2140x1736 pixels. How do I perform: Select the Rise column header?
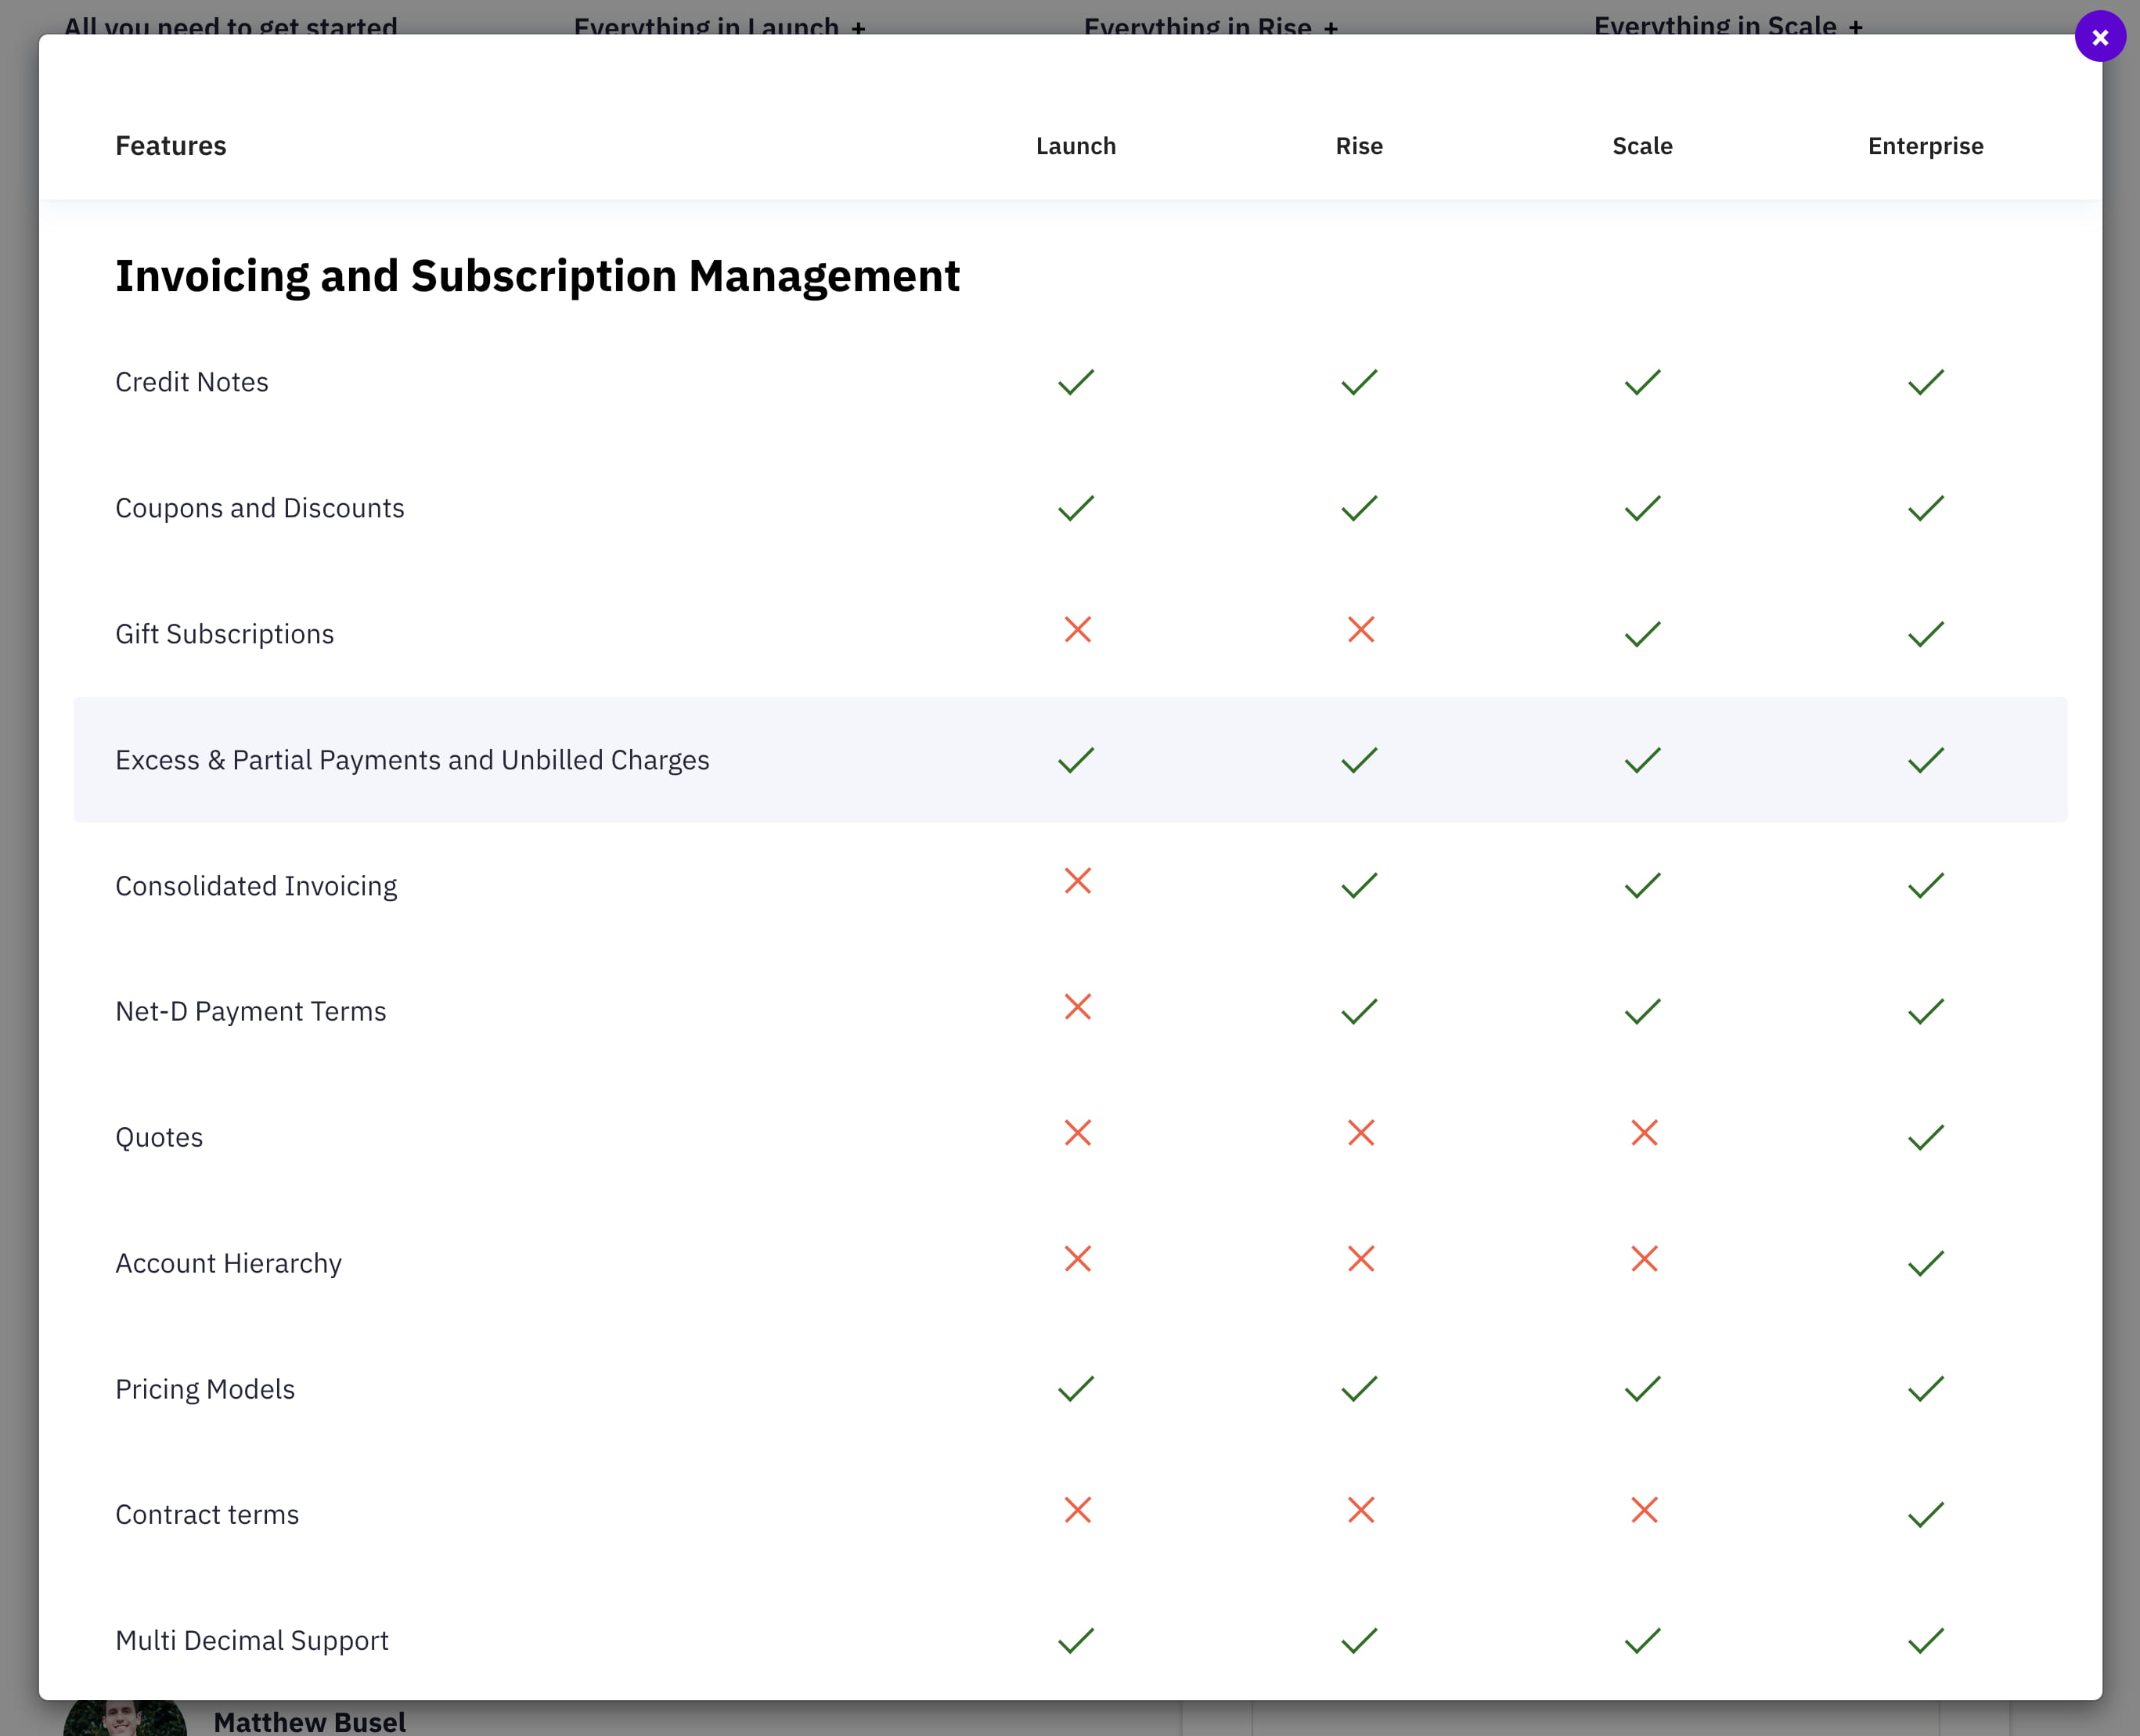pyautogui.click(x=1359, y=146)
